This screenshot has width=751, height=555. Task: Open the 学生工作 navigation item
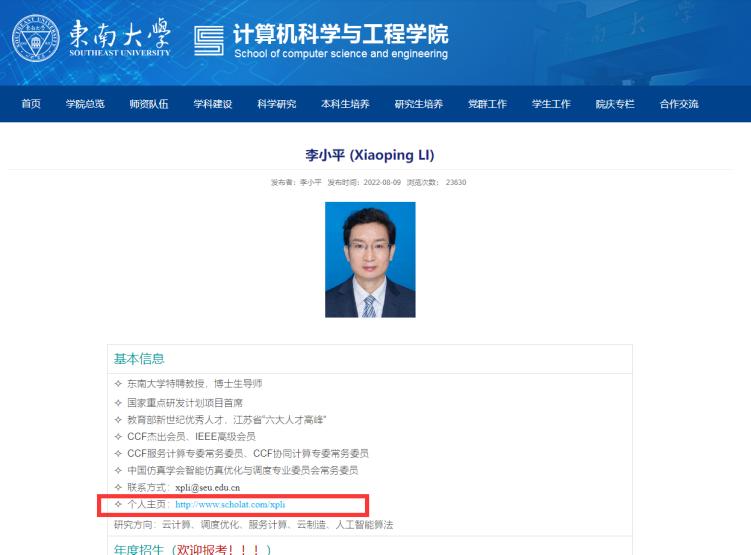(551, 105)
